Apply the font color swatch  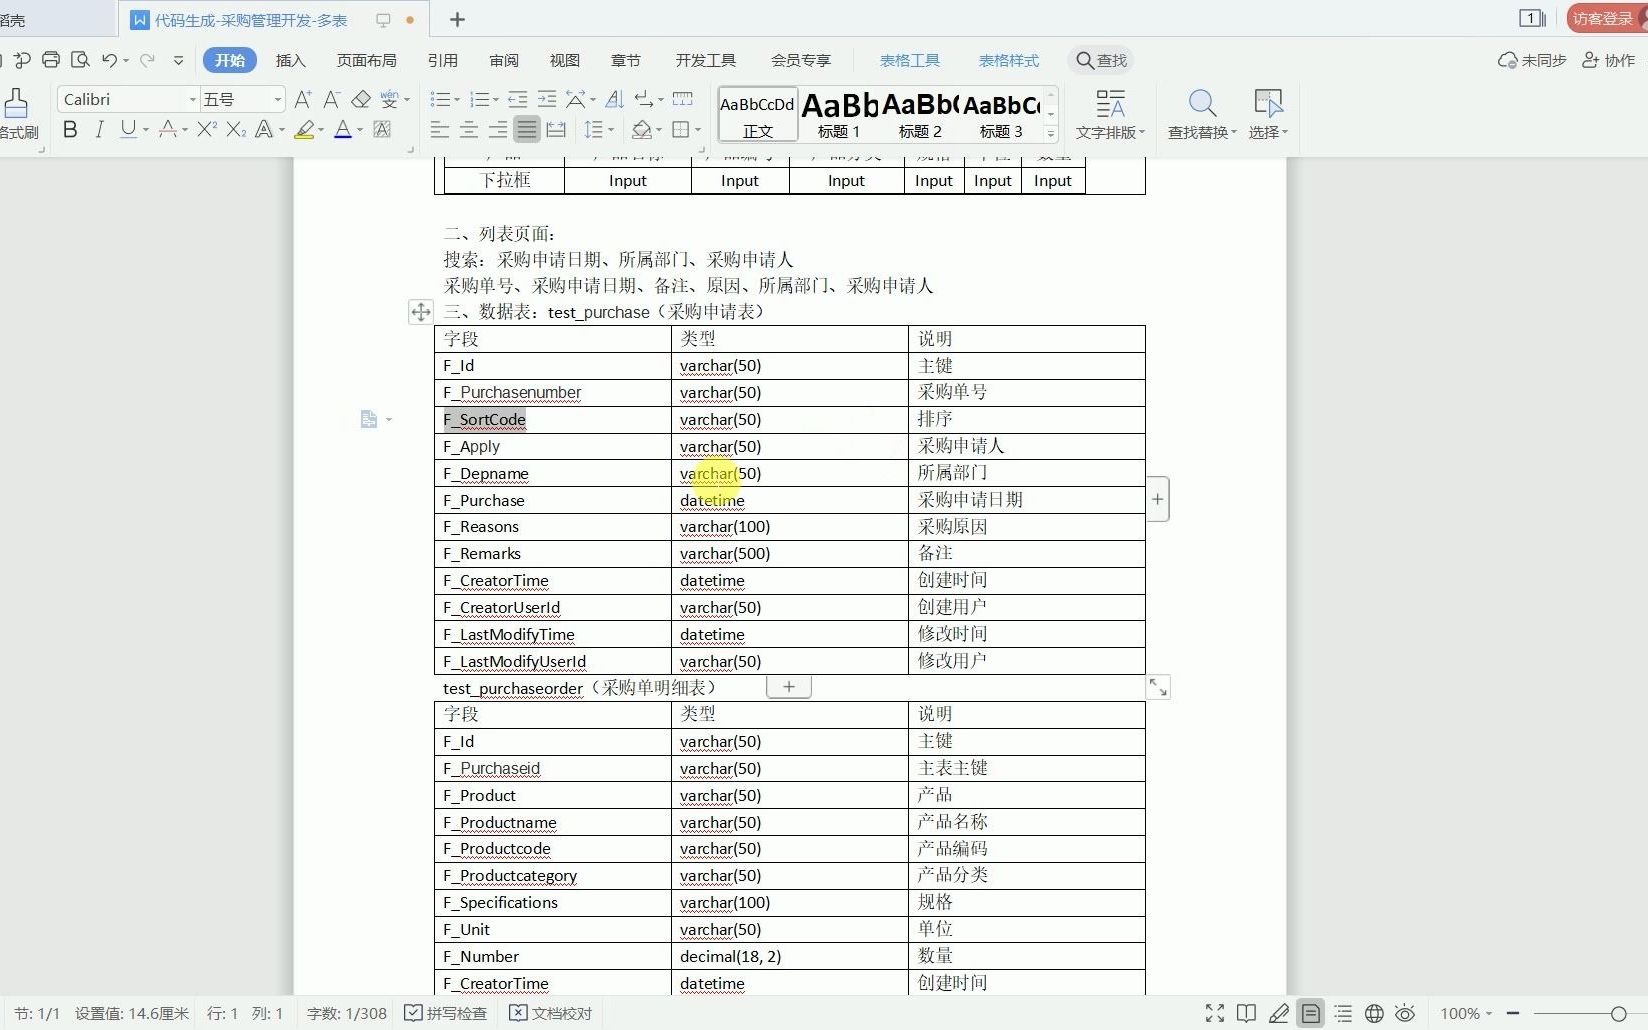coord(342,129)
